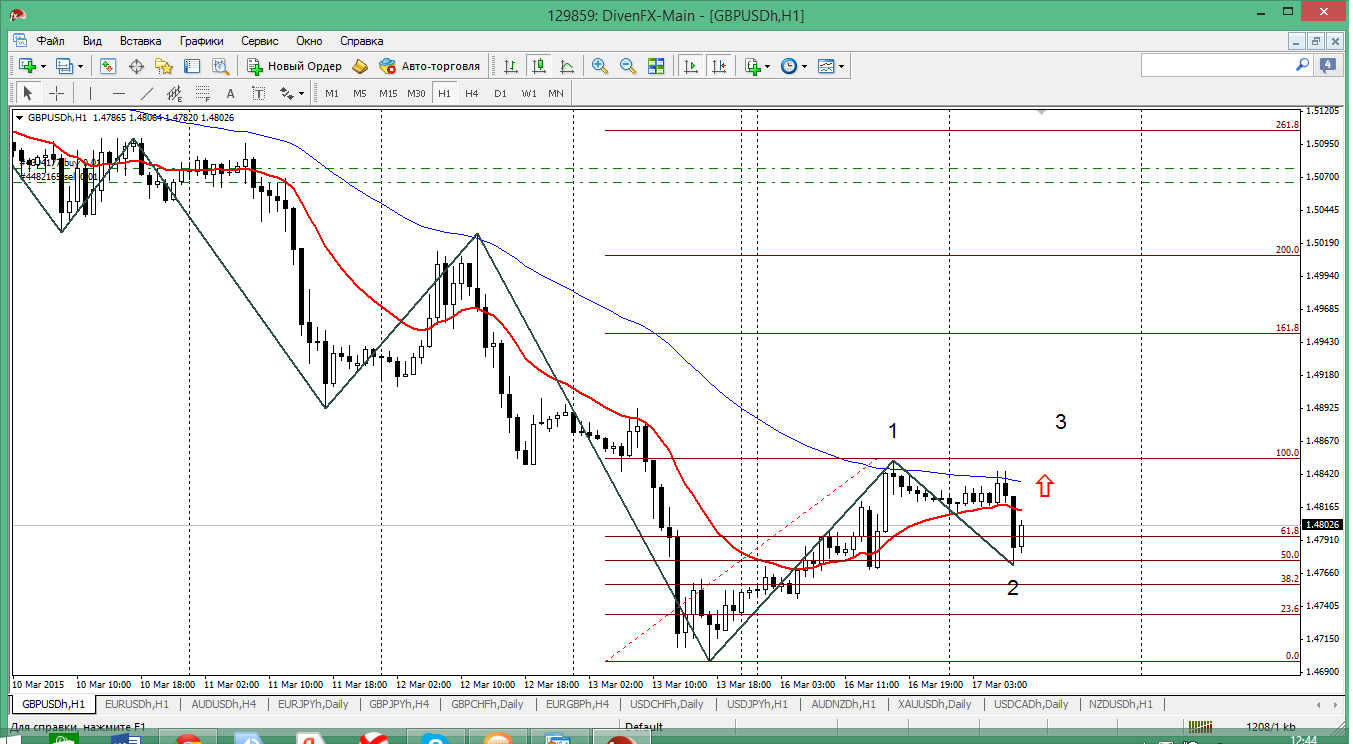The width and height of the screenshot is (1353, 744).
Task: Pick the horizontal line drawing tool
Action: click(119, 93)
